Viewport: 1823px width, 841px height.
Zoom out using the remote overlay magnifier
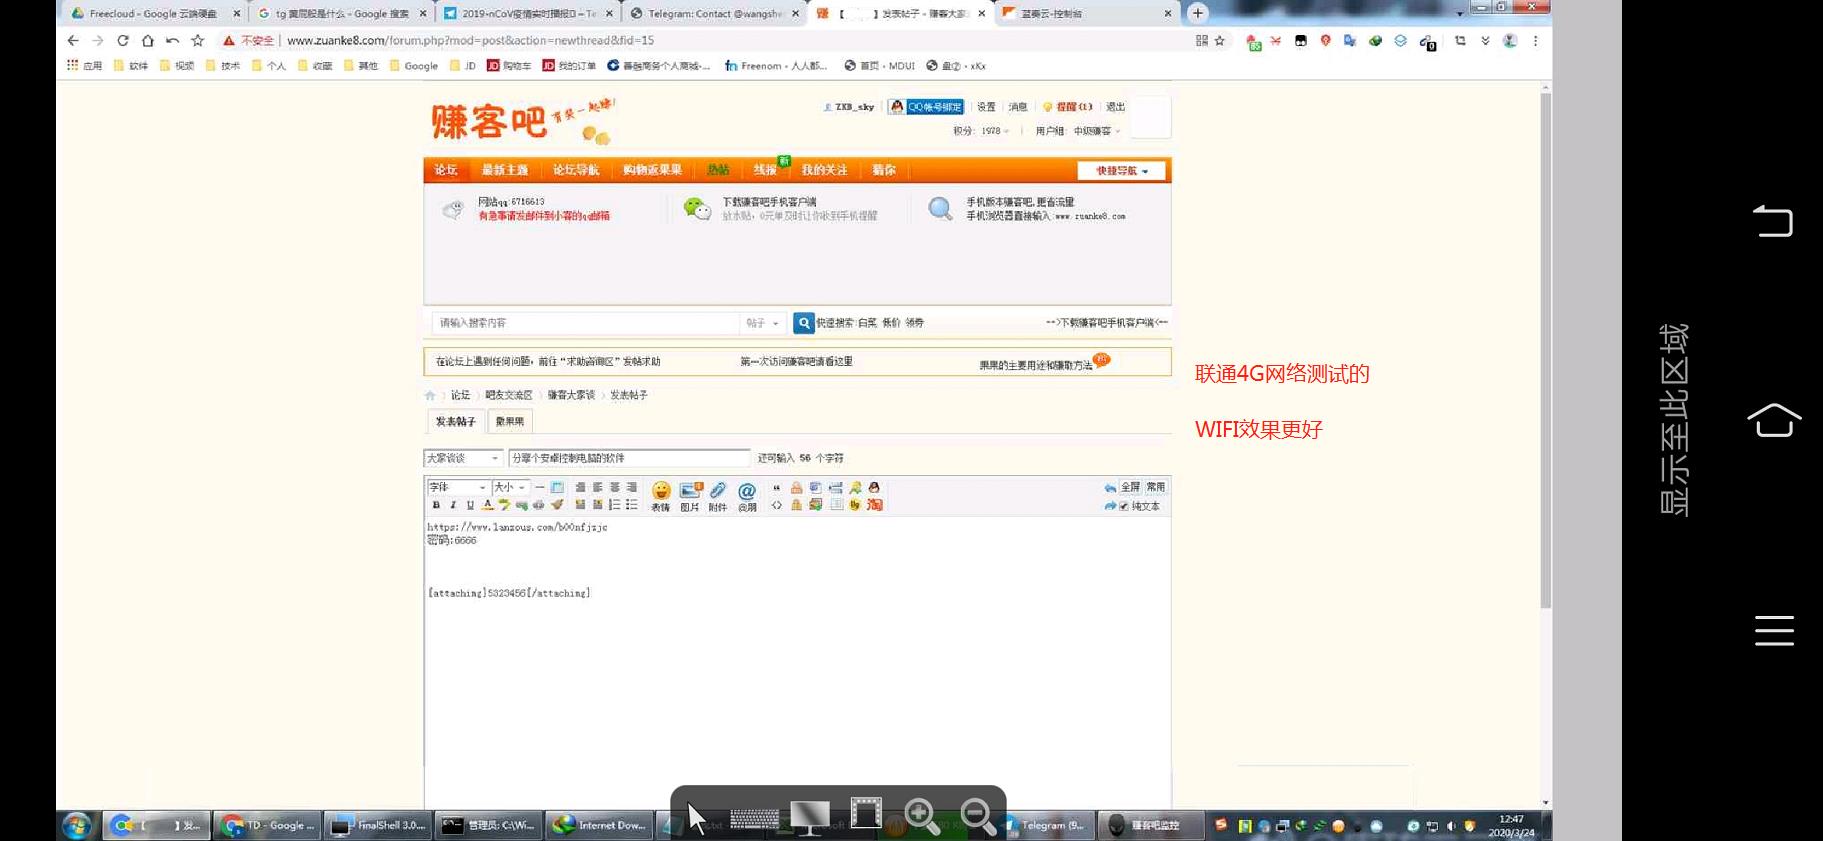click(x=978, y=817)
